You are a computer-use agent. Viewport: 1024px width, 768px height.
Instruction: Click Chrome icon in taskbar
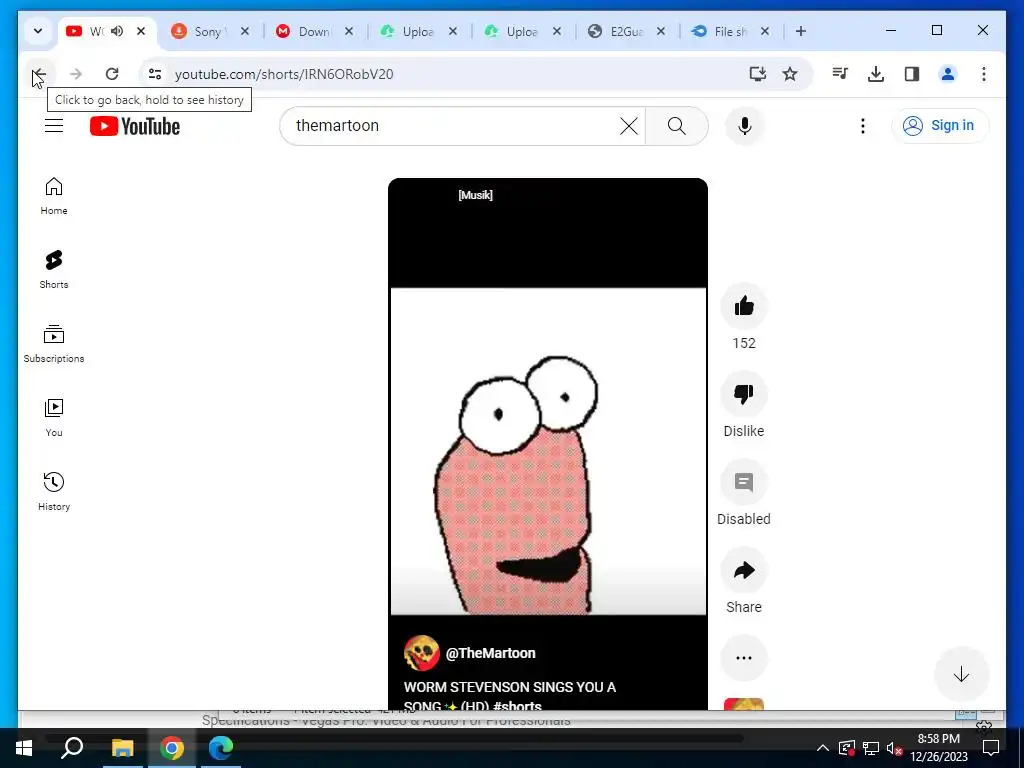click(172, 748)
